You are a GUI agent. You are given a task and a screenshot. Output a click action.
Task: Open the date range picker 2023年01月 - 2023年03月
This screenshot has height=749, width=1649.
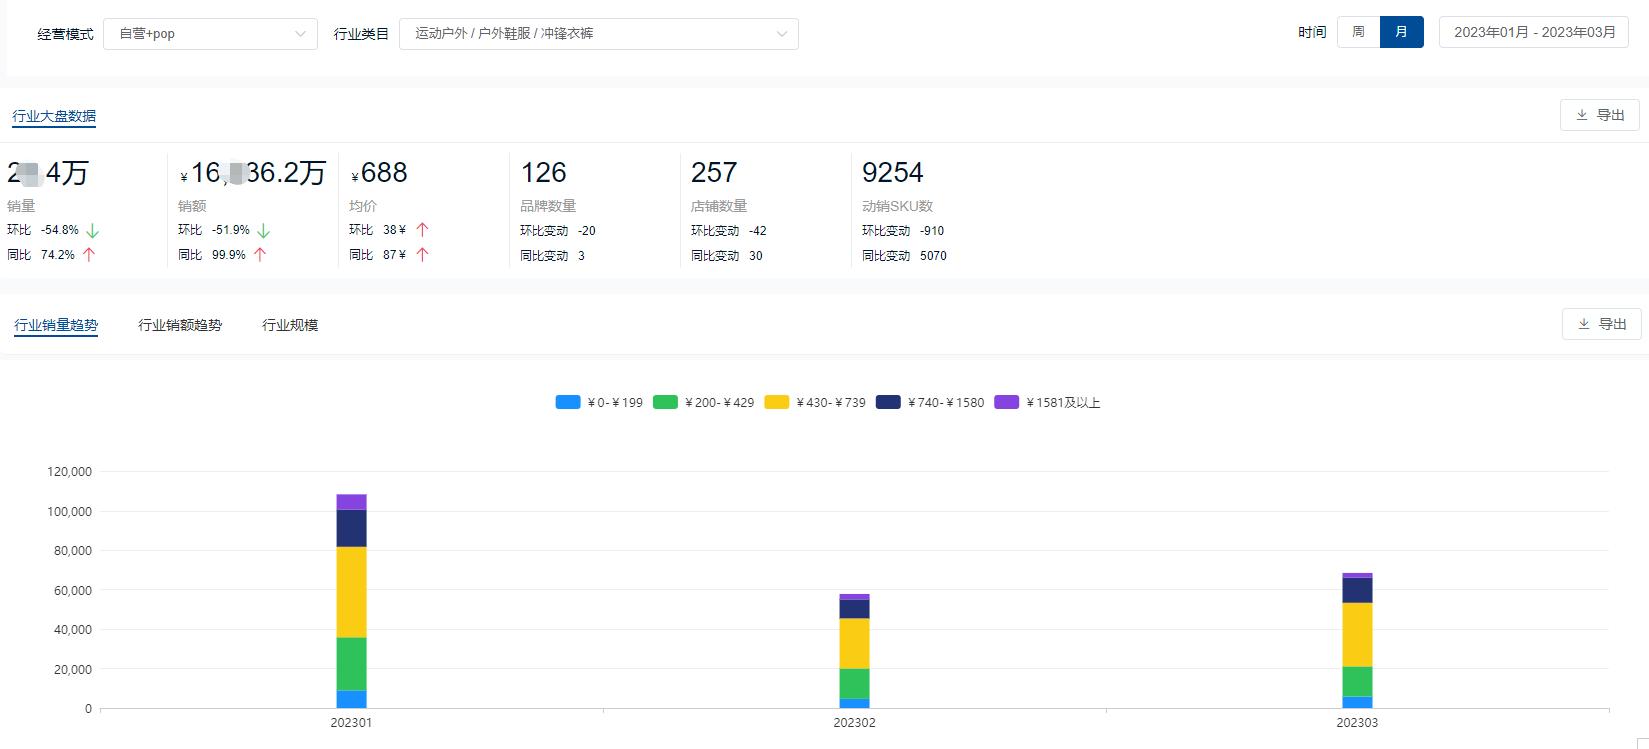point(1533,32)
